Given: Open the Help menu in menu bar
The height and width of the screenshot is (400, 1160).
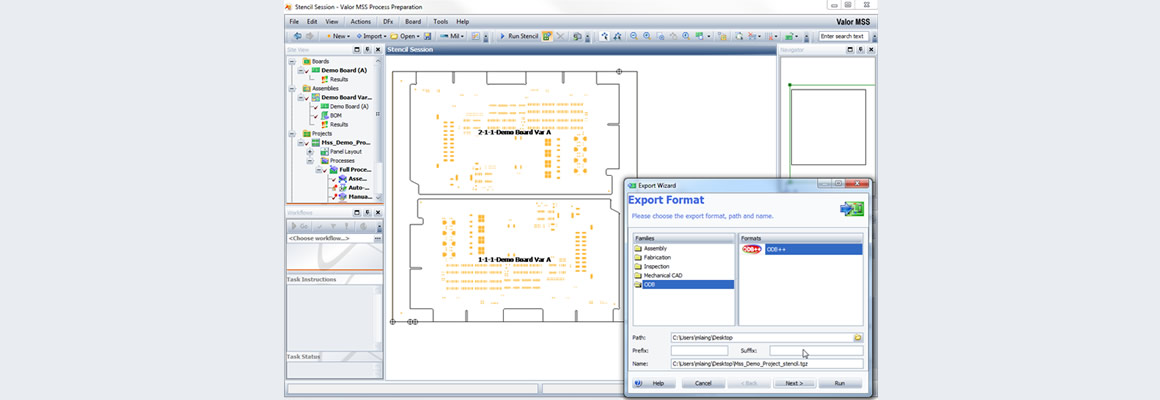Looking at the screenshot, I should point(463,22).
